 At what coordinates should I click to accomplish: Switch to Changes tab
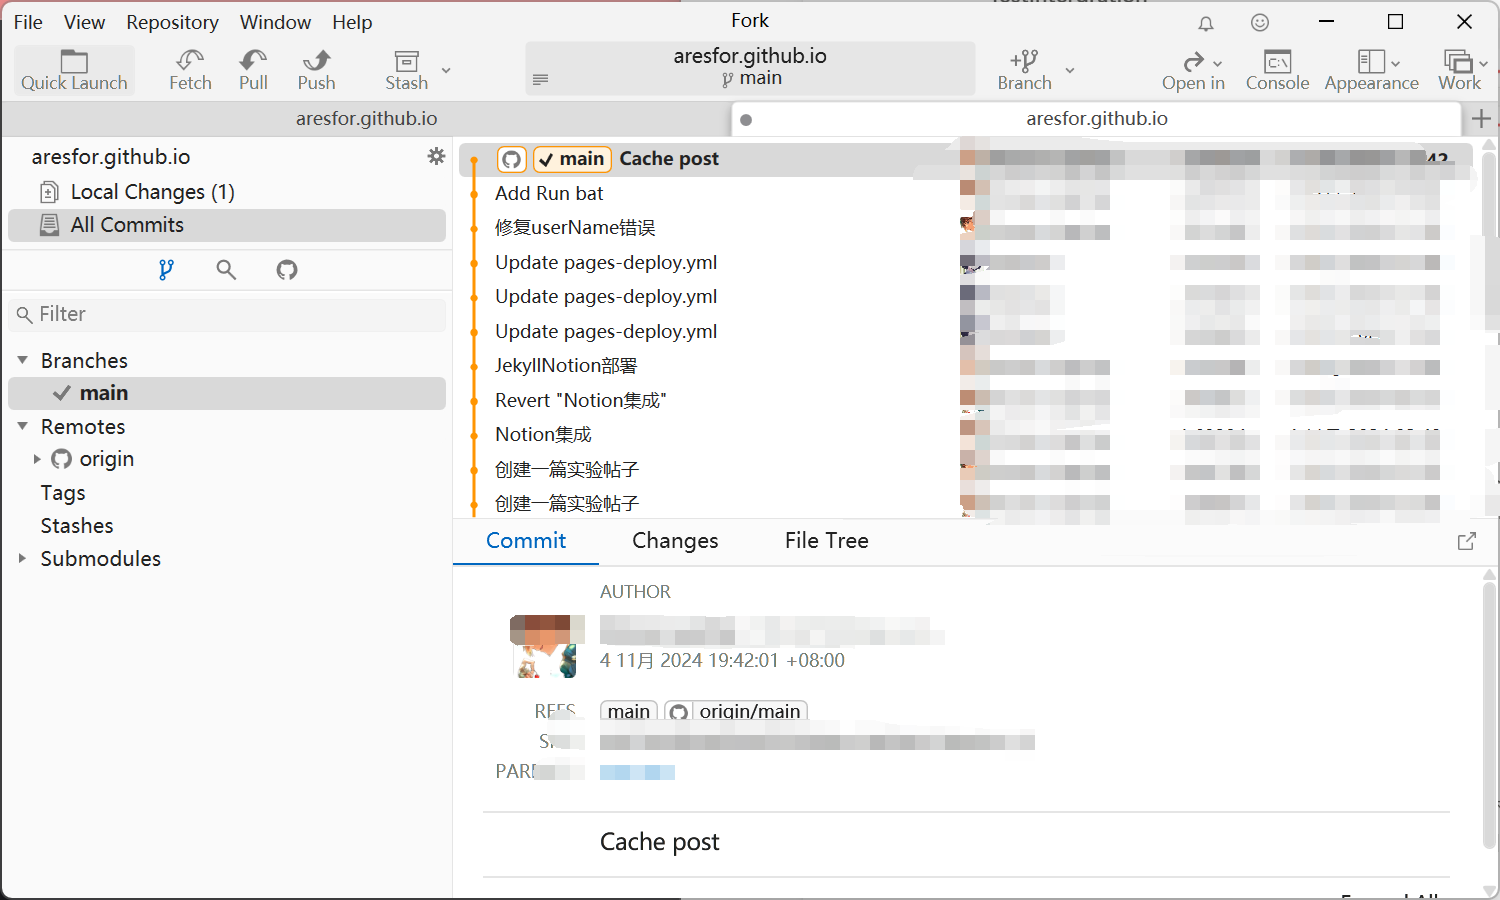click(675, 541)
